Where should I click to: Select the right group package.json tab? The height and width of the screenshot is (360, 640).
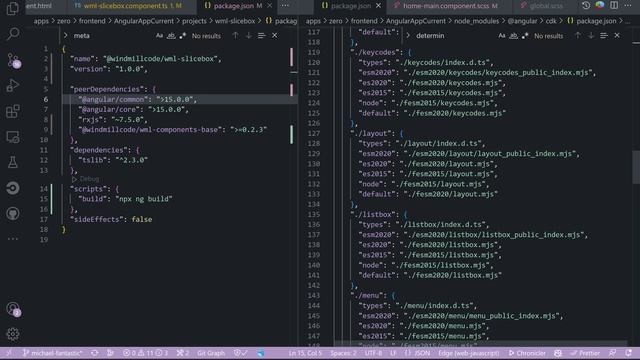click(351, 6)
